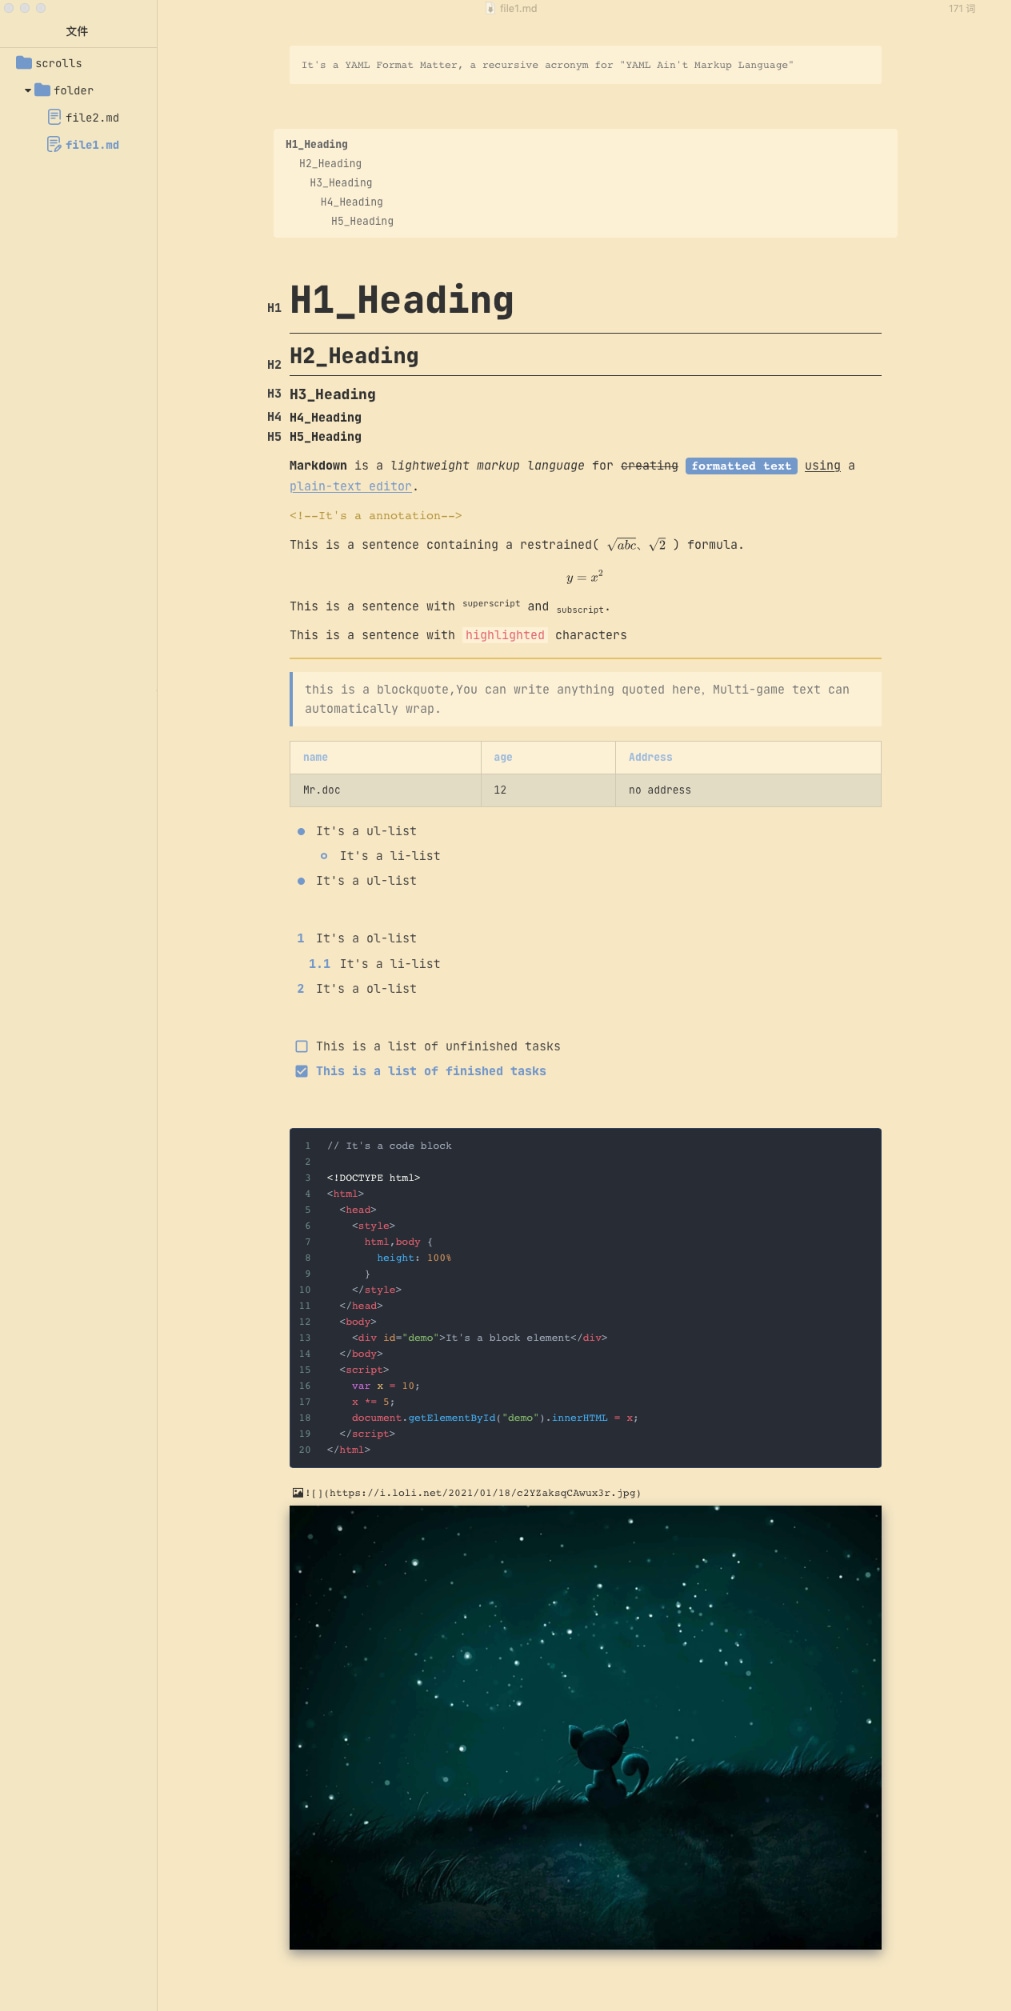Click the YAML front matter block
Image resolution: width=1011 pixels, height=2011 pixels.
click(585, 65)
